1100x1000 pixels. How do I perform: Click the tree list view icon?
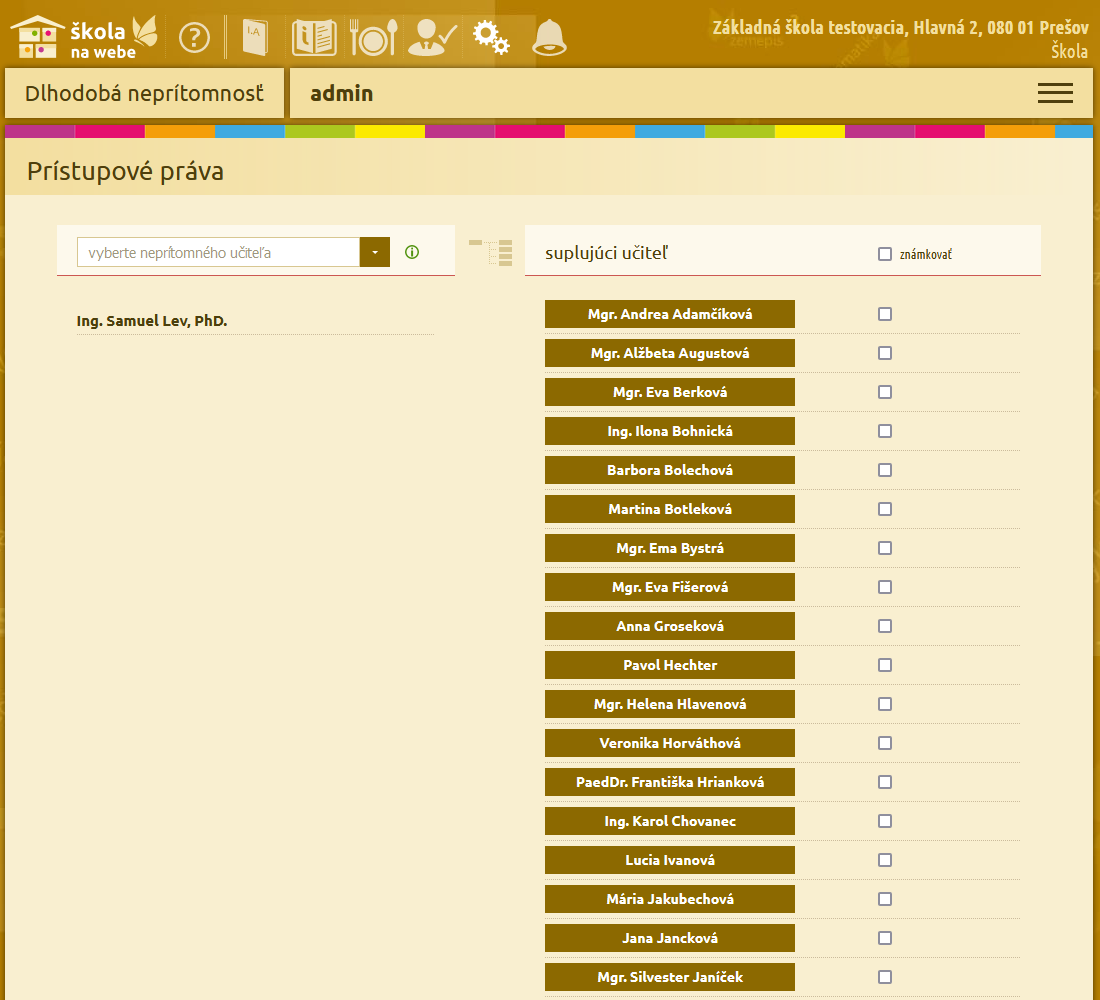click(490, 253)
